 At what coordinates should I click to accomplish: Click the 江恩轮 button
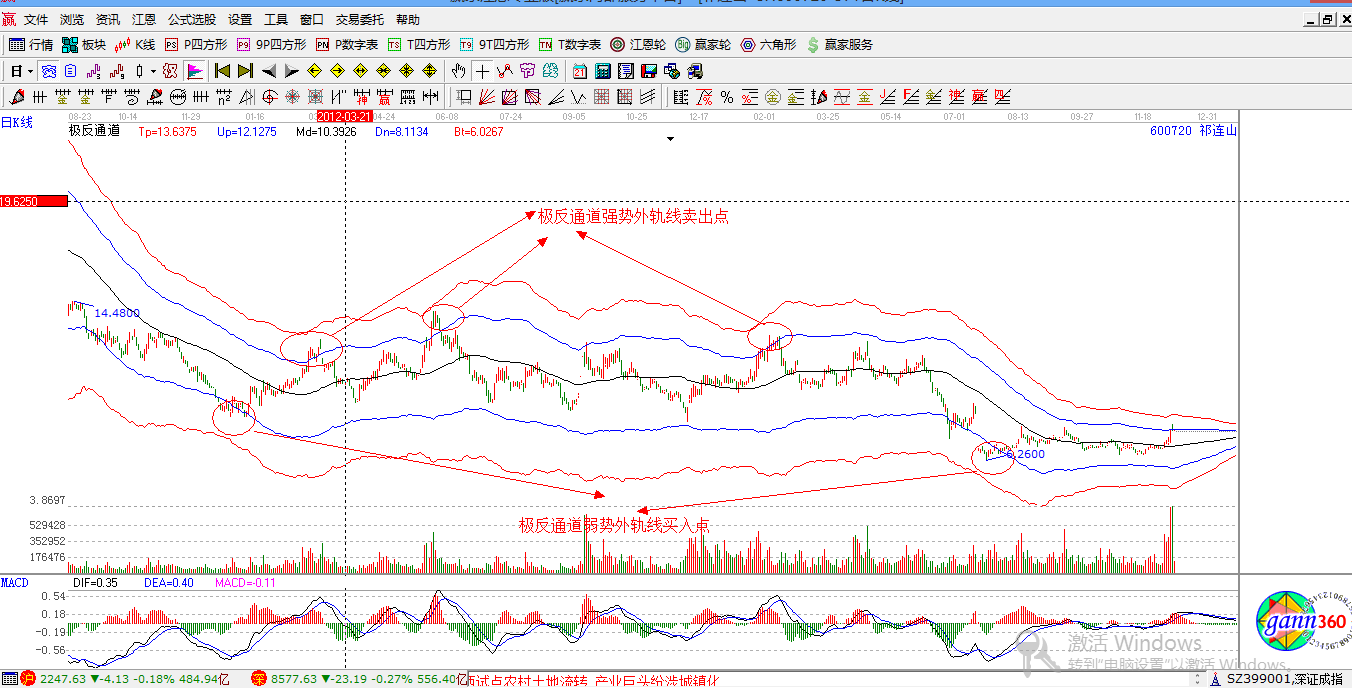point(639,45)
